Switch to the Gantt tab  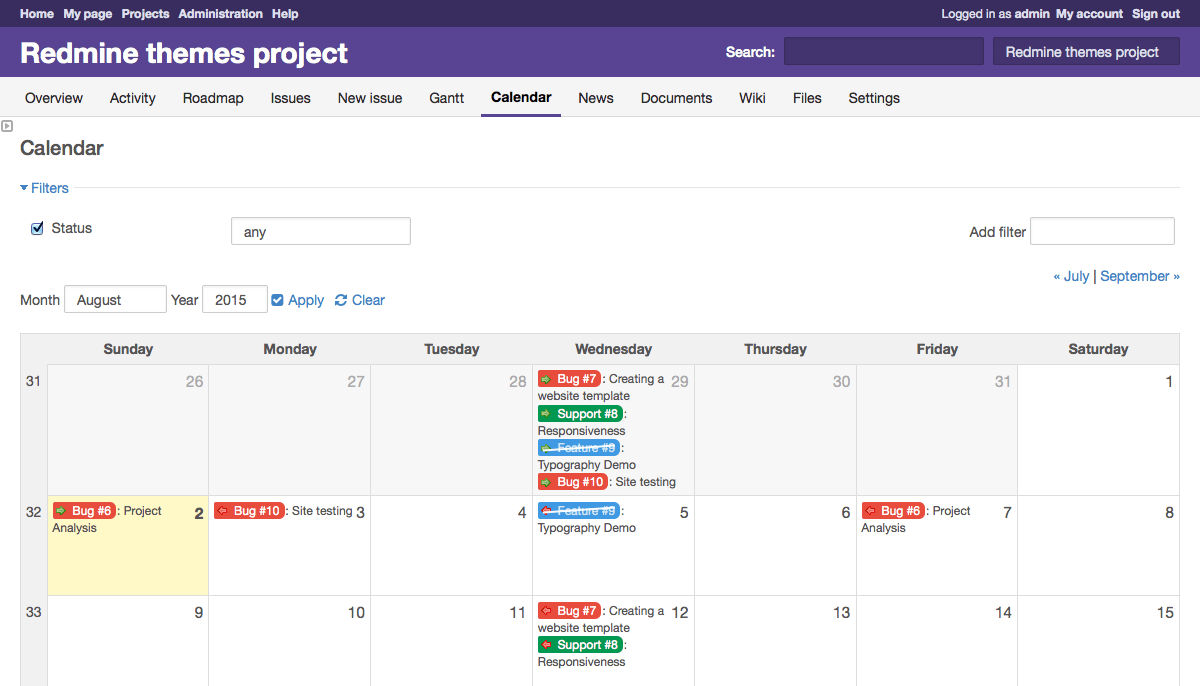[x=446, y=98]
